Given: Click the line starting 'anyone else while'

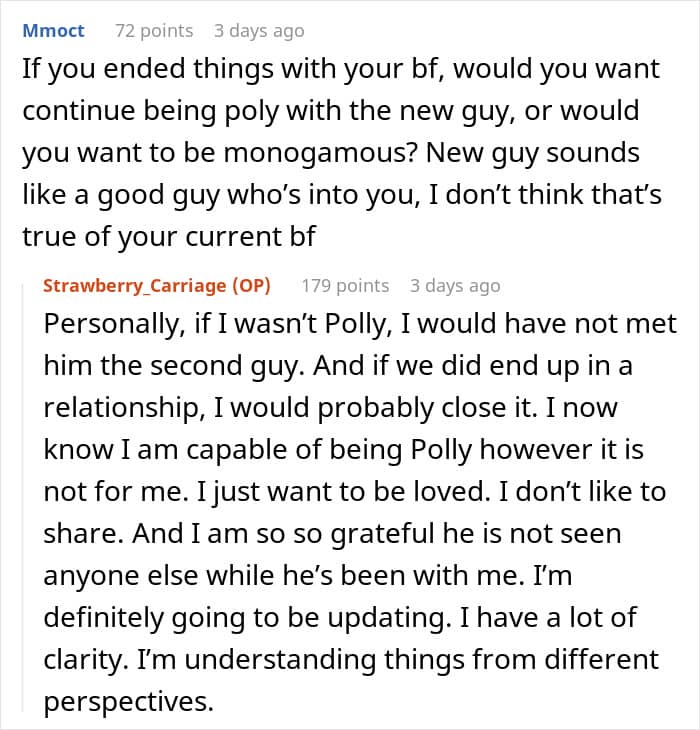Looking at the screenshot, I should click(308, 576).
